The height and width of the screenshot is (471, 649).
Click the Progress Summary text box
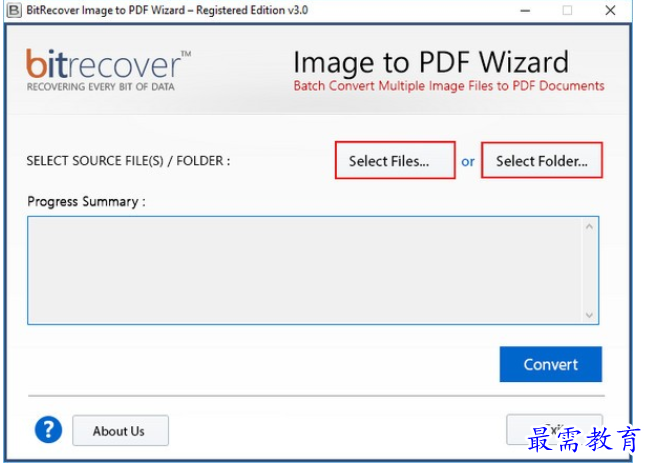313,270
